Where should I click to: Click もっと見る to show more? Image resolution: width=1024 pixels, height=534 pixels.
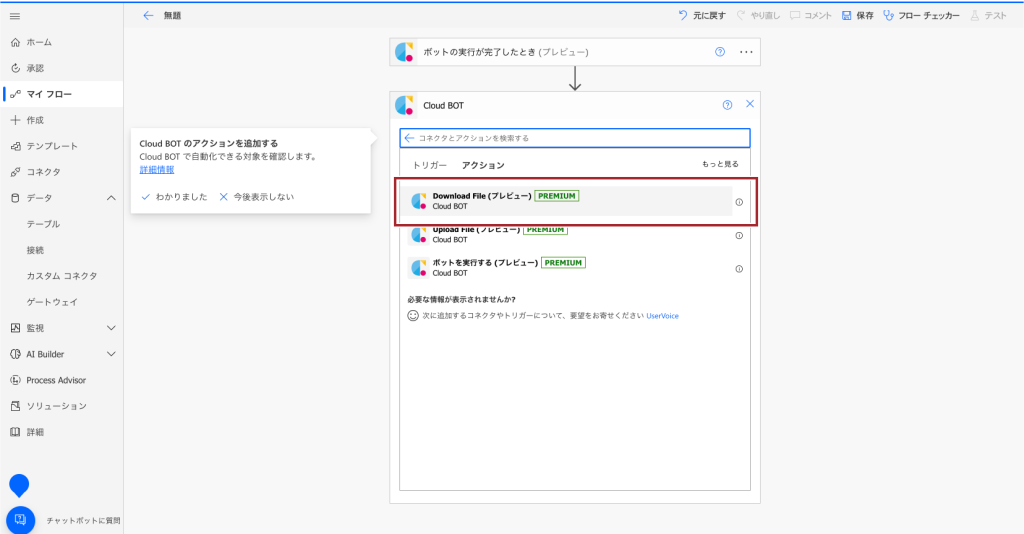click(720, 164)
